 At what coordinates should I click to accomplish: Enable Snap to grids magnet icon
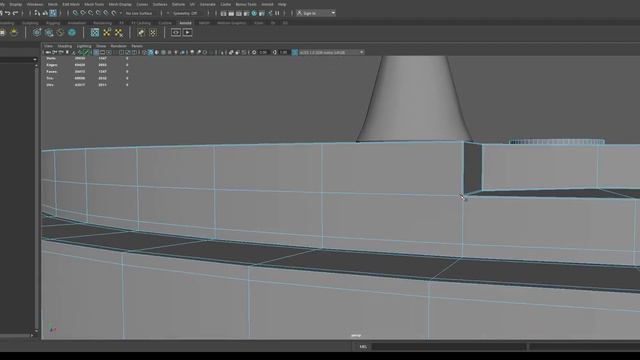coord(75,13)
